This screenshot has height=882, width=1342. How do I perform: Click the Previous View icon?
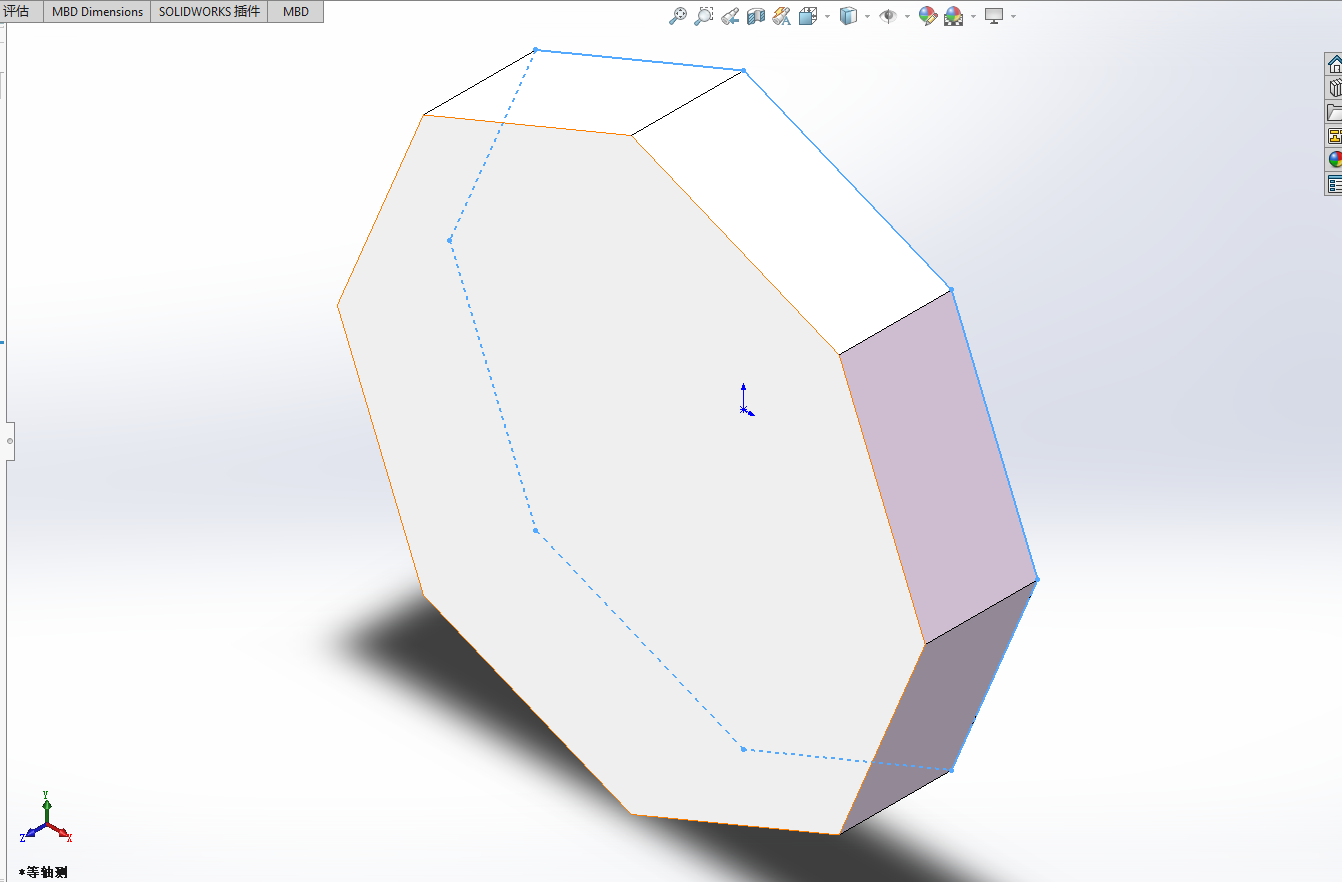728,16
